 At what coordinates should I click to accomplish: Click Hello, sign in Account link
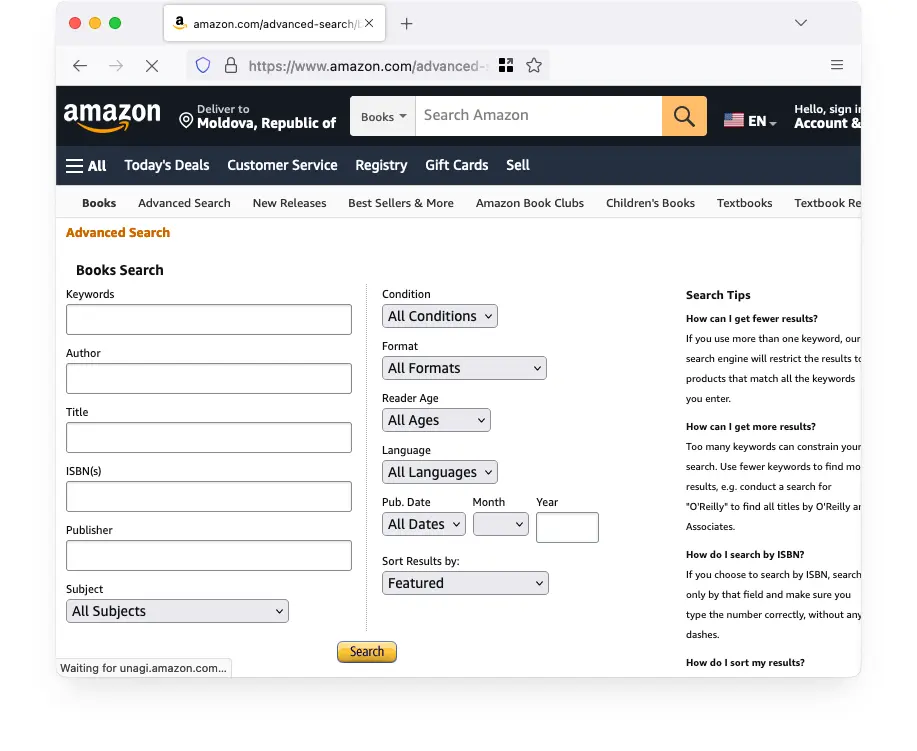(x=827, y=116)
